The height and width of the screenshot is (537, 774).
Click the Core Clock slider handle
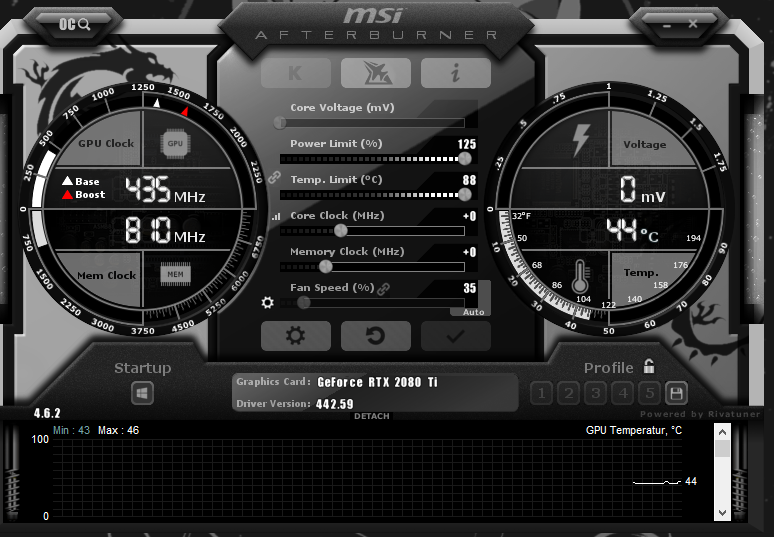[341, 230]
